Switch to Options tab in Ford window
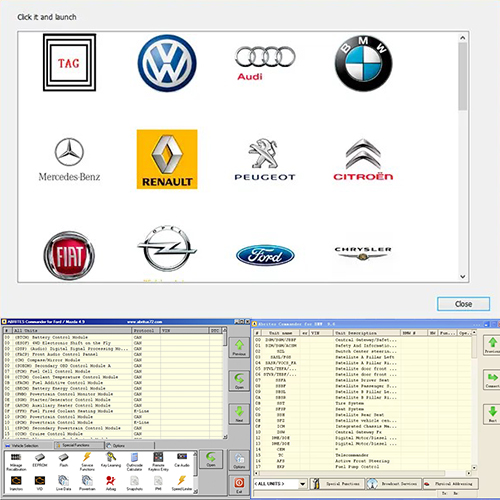The width and height of the screenshot is (500, 500). 130,445
